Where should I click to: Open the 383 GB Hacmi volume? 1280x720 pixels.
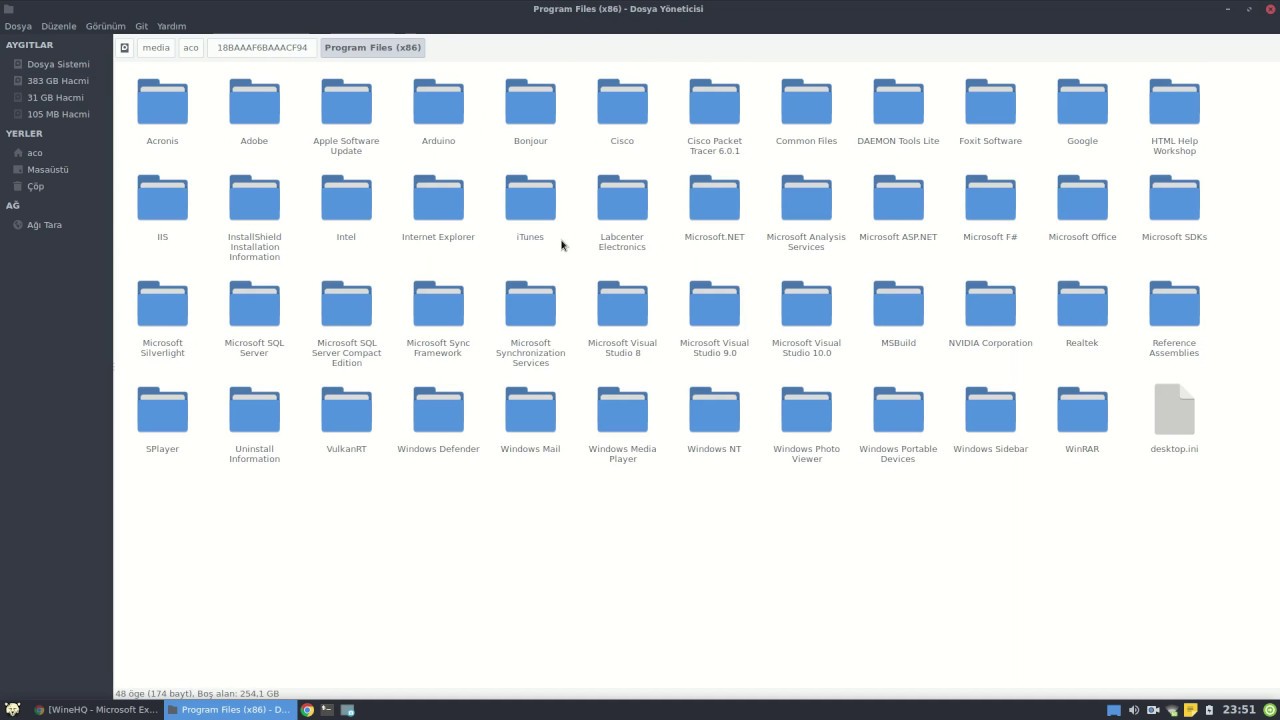coord(57,81)
